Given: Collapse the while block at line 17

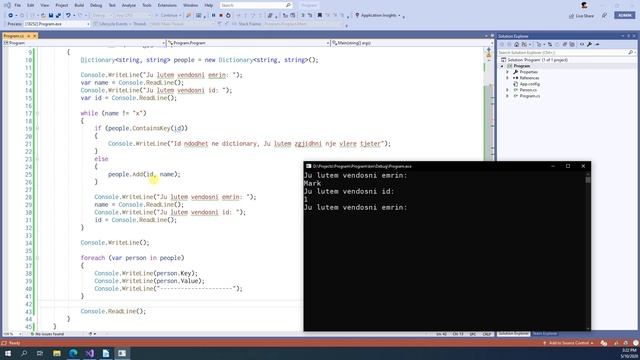Looking at the screenshot, I should [37, 113].
